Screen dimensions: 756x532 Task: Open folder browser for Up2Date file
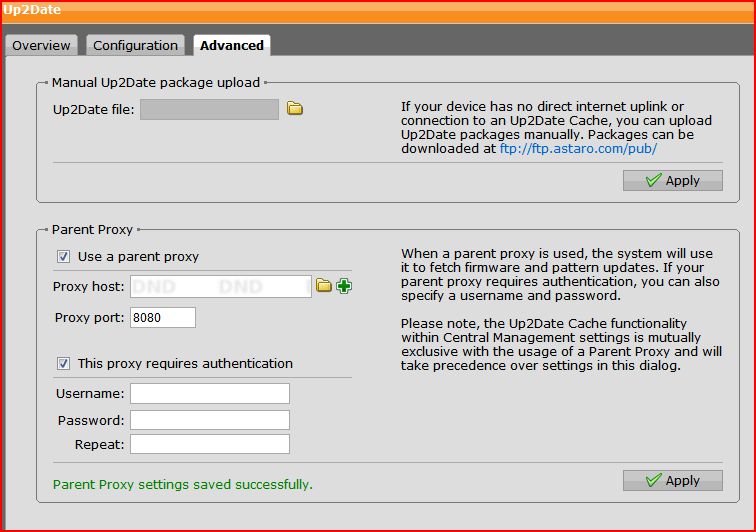click(294, 108)
